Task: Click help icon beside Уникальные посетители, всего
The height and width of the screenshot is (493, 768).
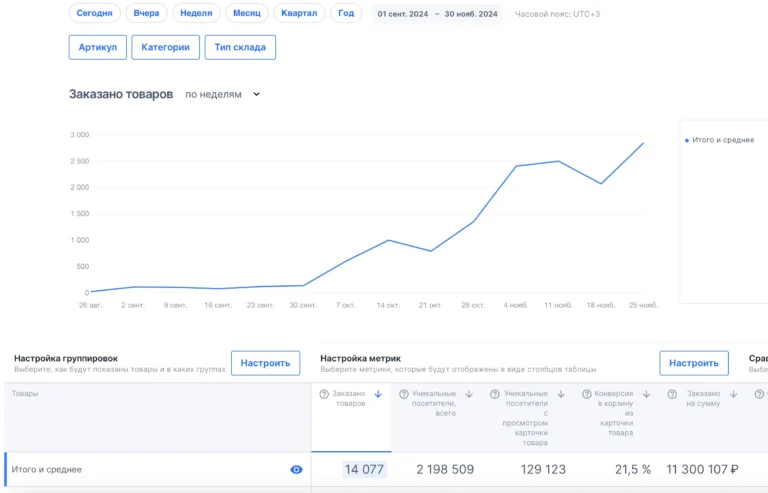Action: 402,395
